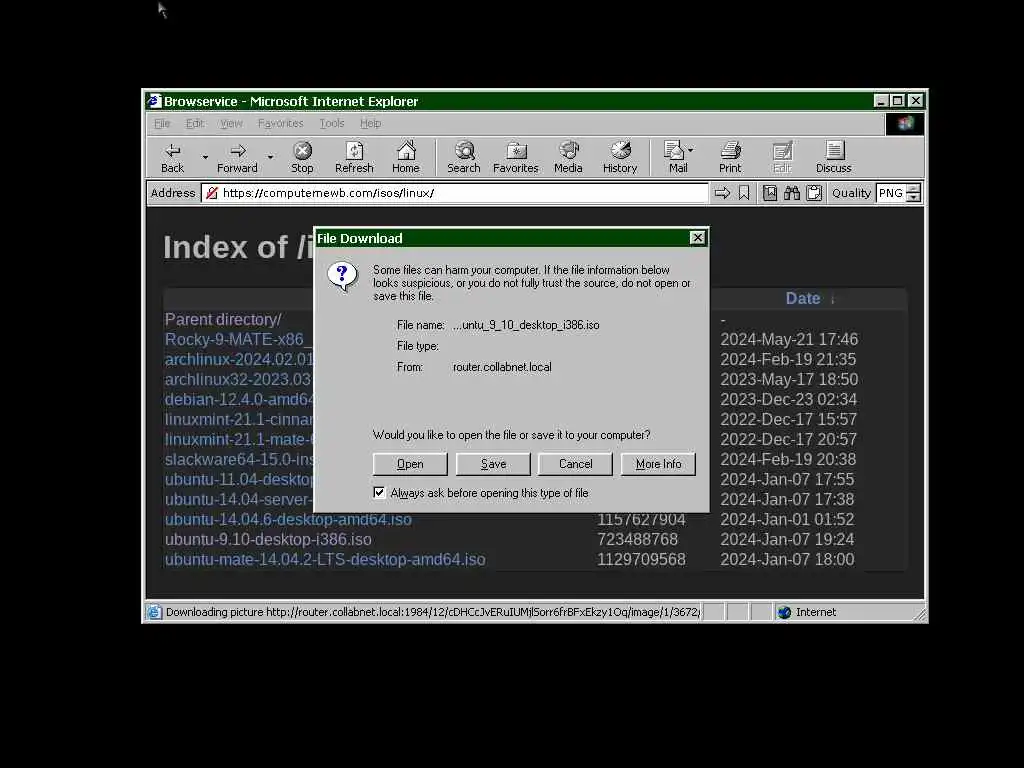Click the linuxmint-21.1-mate link
This screenshot has width=1024, height=768.
239,440
